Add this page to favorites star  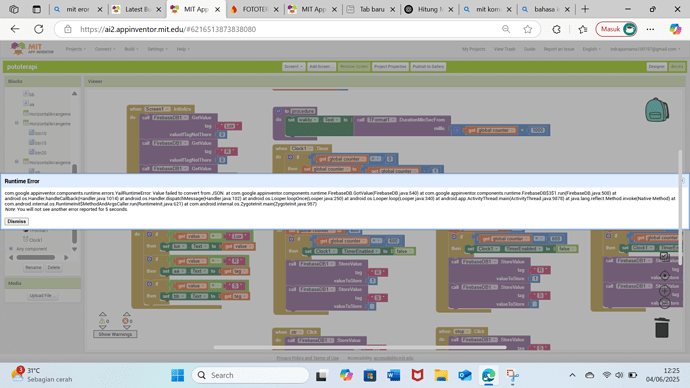pyautogui.click(x=528, y=29)
